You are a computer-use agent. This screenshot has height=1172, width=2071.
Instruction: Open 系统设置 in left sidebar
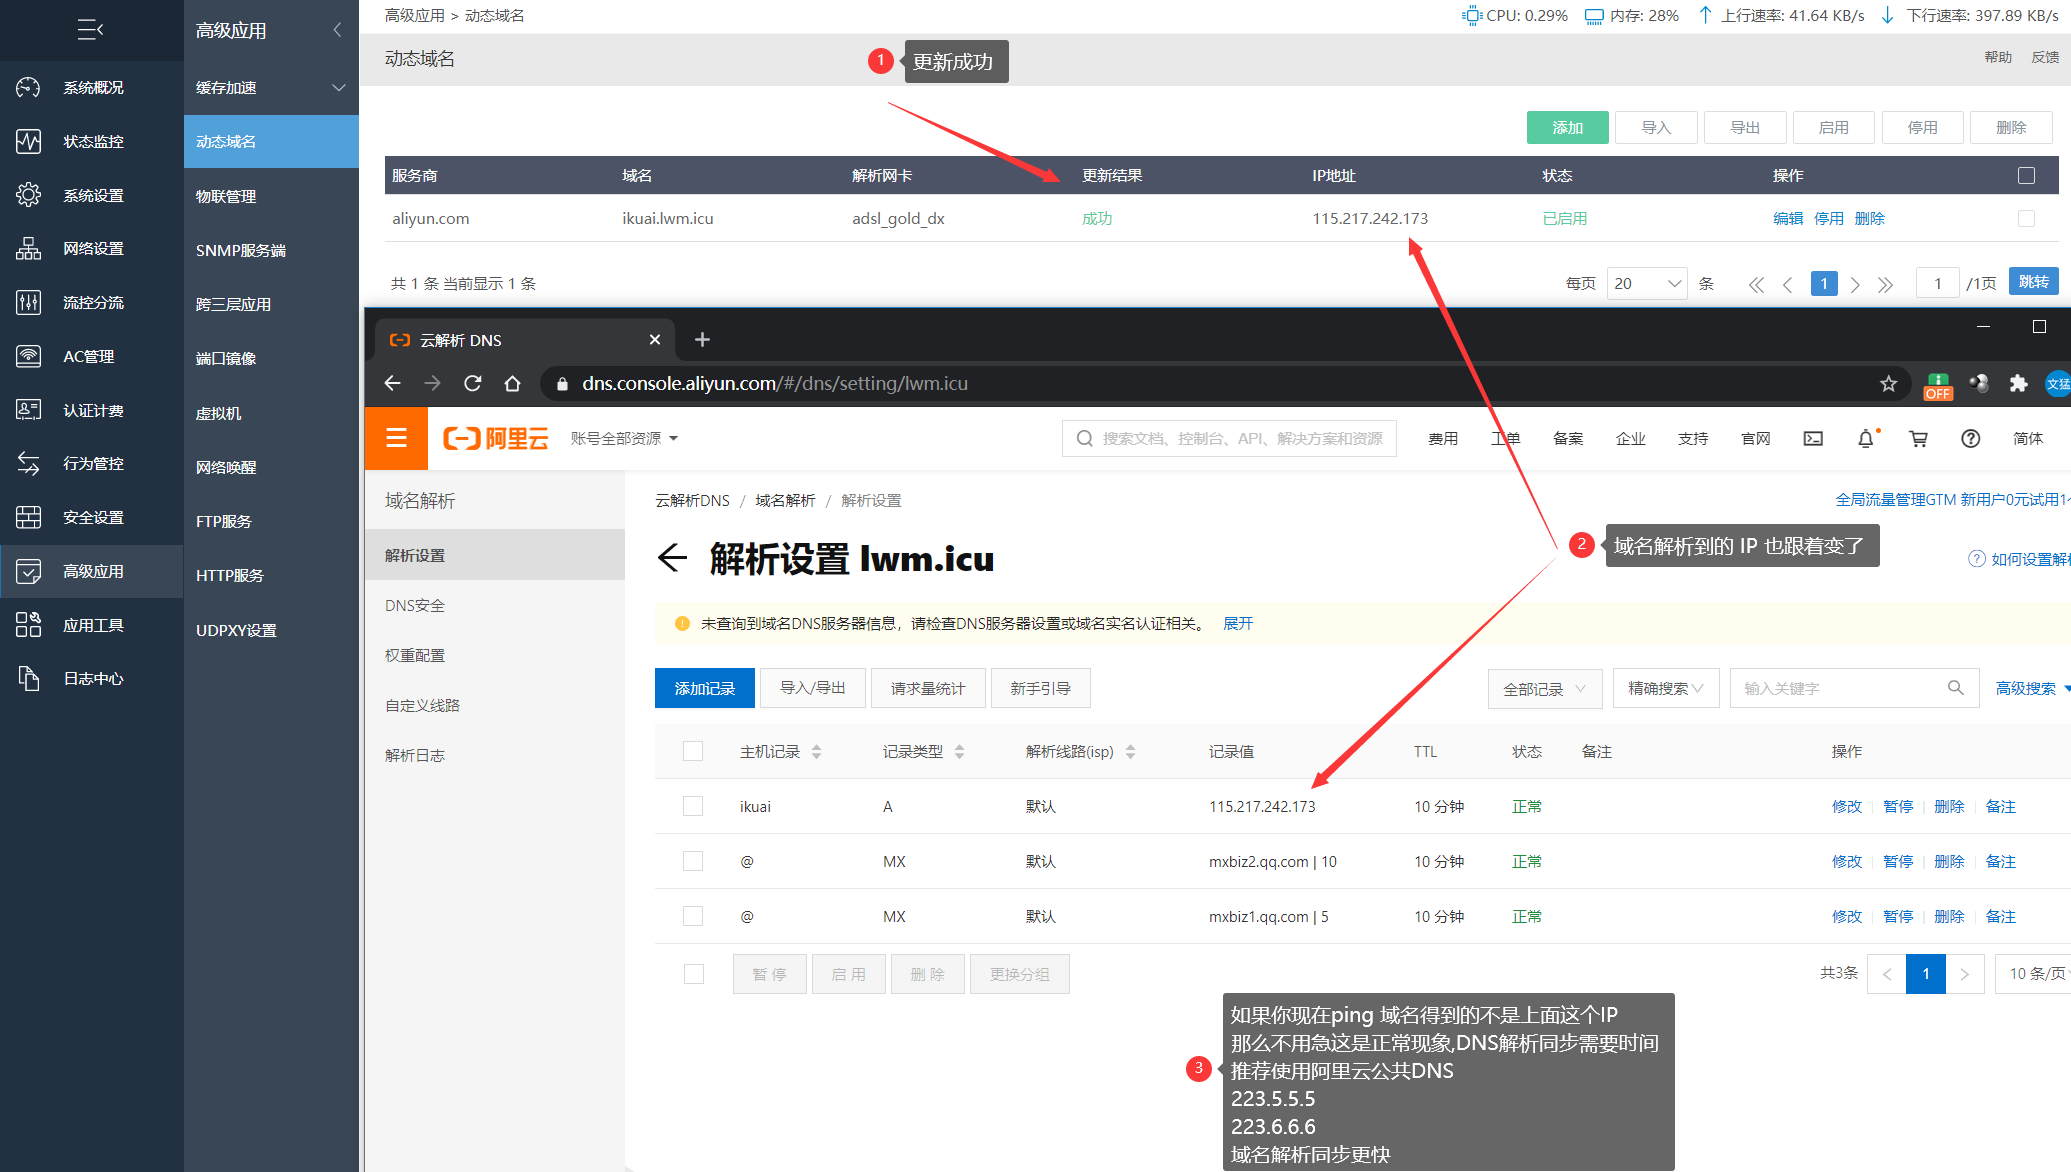click(92, 195)
